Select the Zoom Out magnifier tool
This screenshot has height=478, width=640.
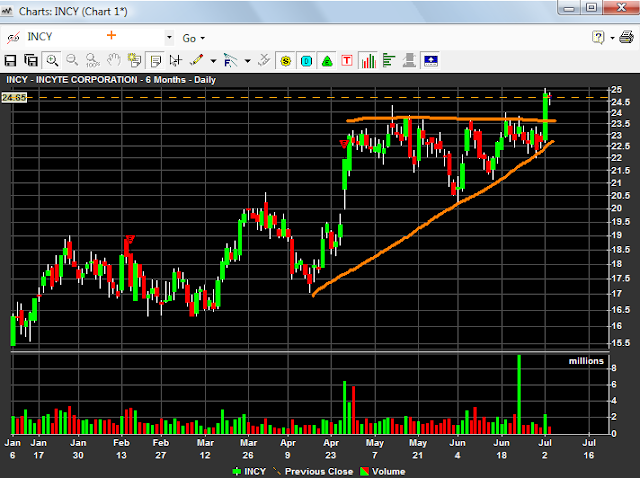click(x=72, y=60)
